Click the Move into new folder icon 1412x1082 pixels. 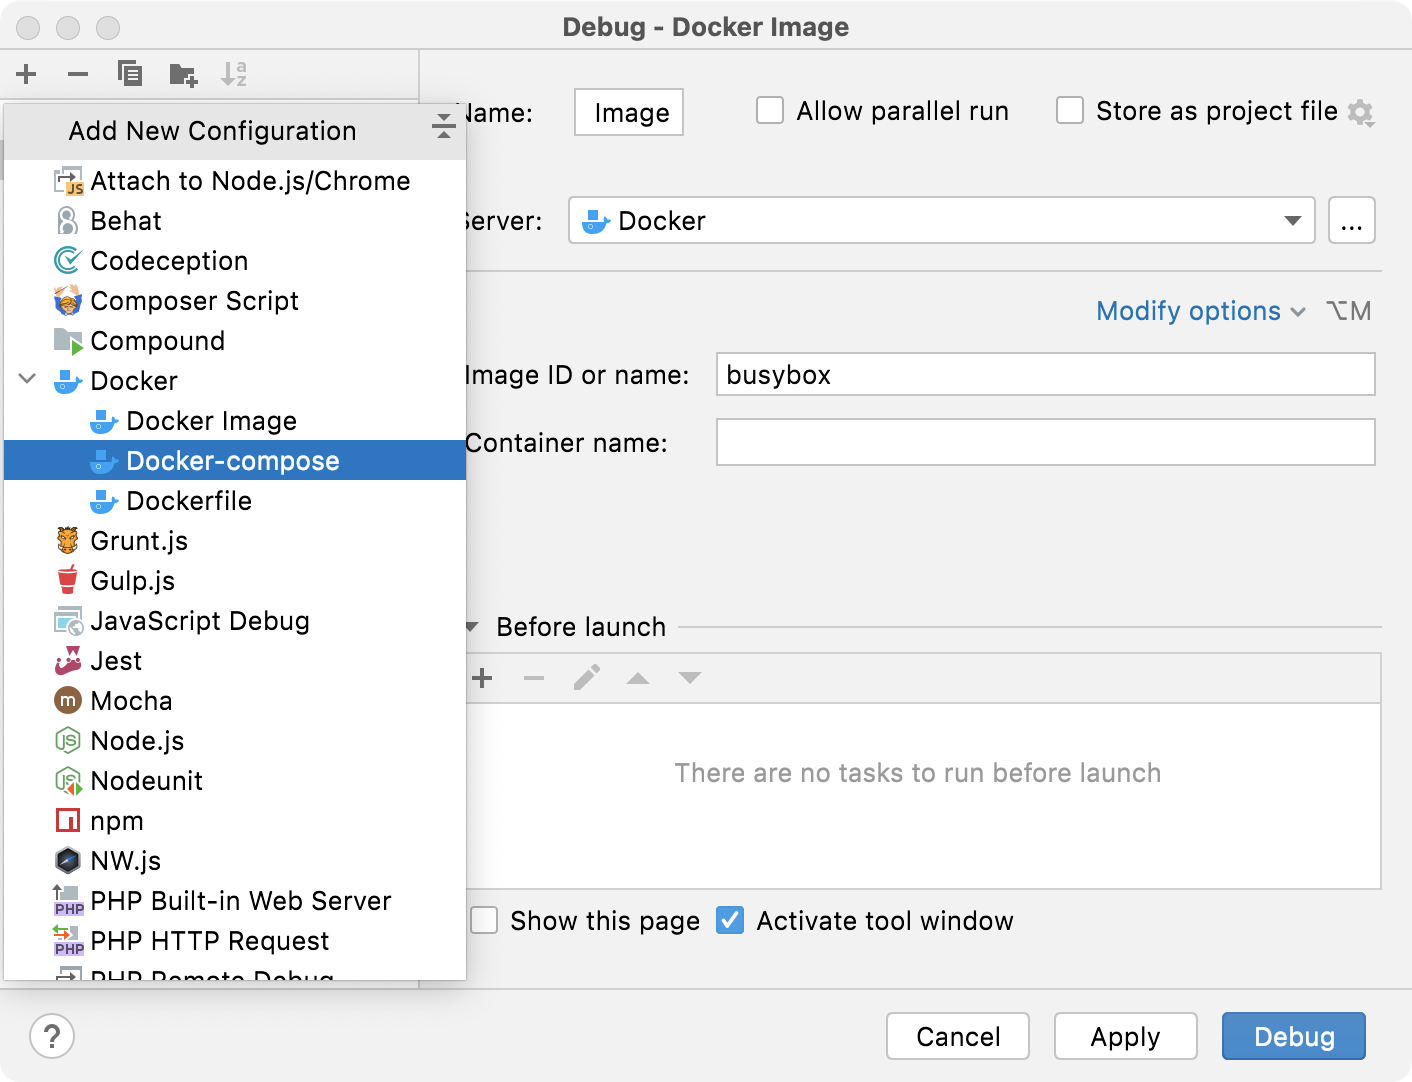183,74
